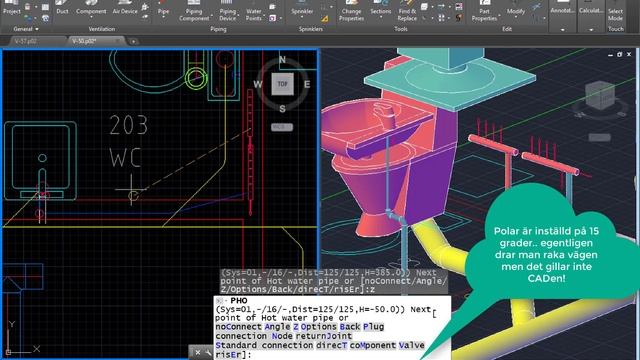
Task: Click the Modify tool
Action: point(516,7)
